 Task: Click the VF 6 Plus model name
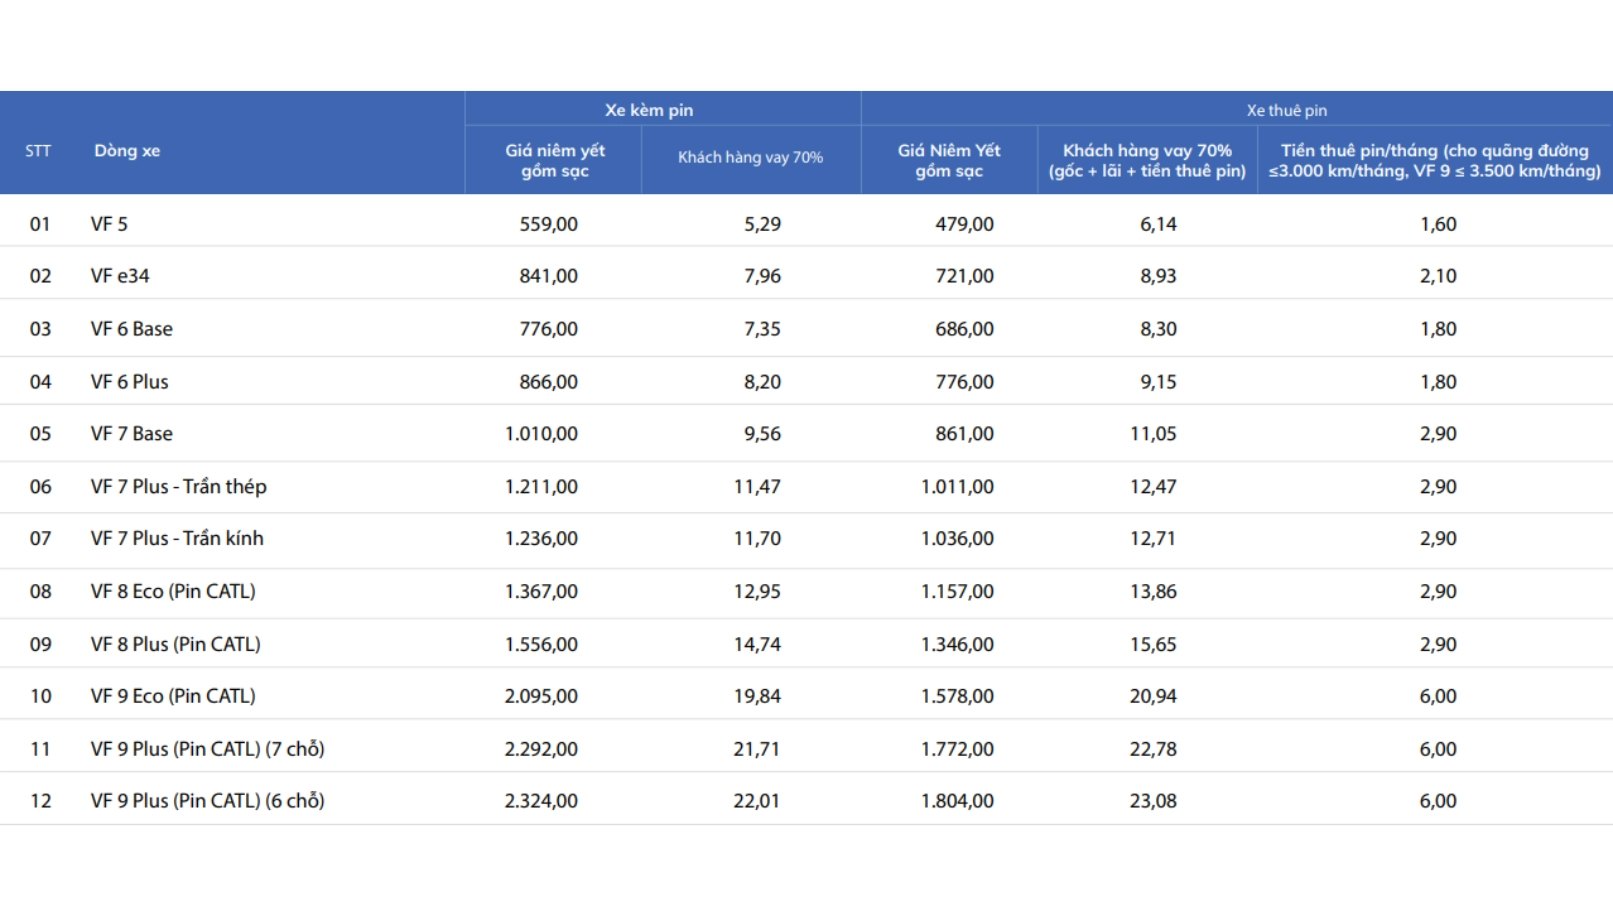pos(129,382)
